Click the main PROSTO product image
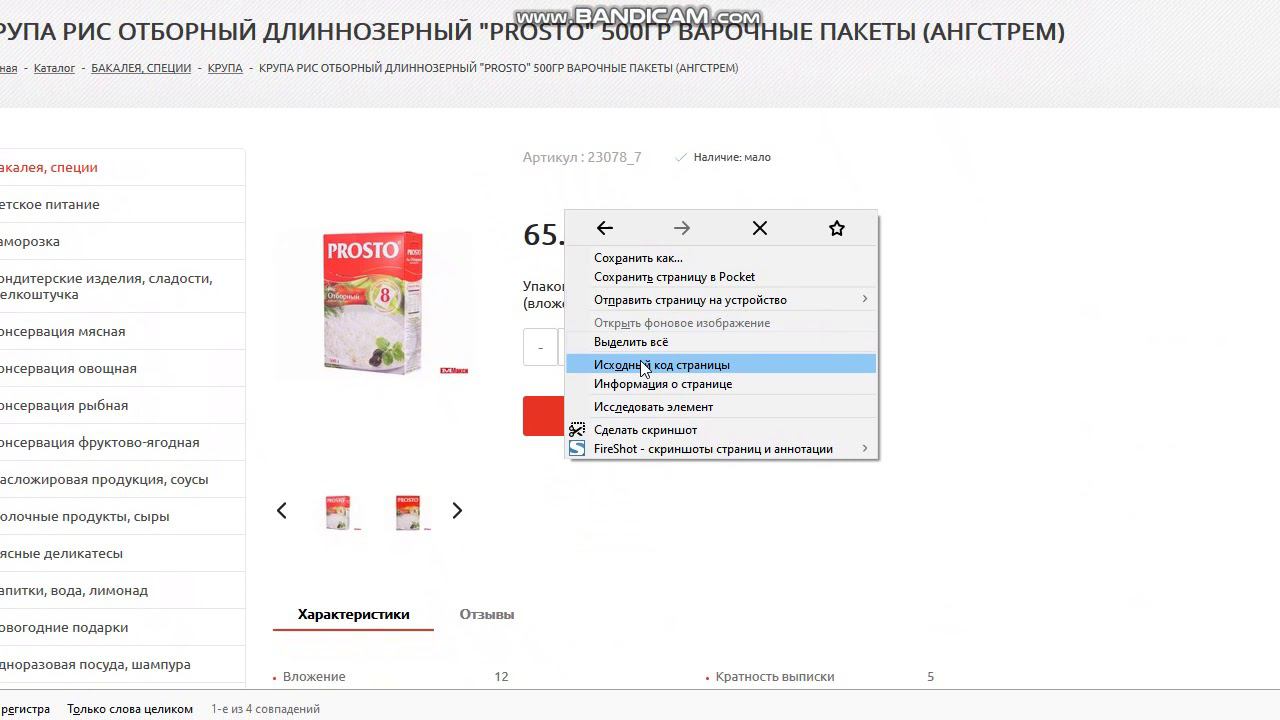 coord(374,303)
